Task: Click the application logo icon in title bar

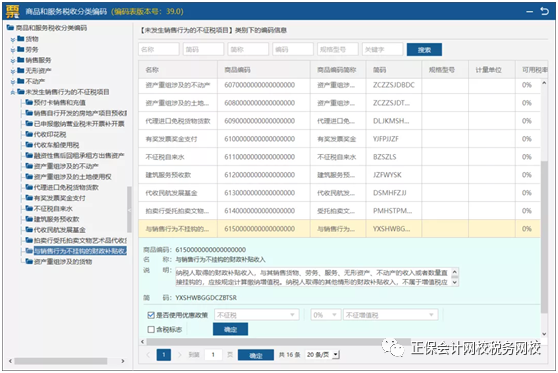Action: point(13,11)
